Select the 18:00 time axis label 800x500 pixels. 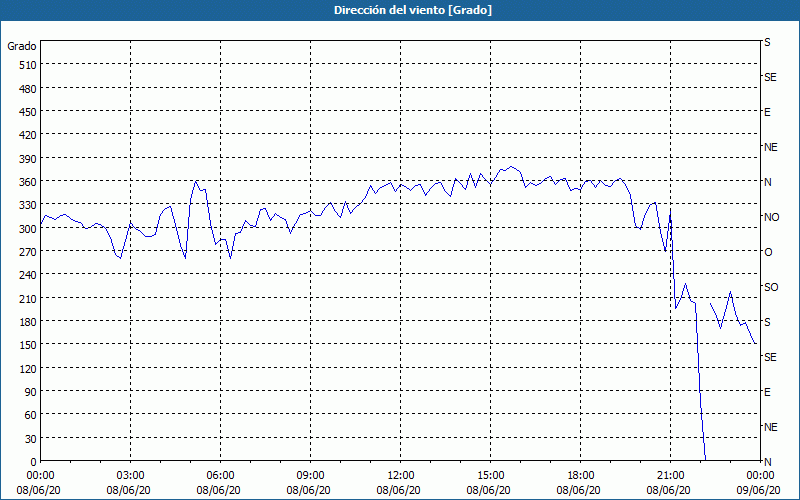tap(580, 476)
